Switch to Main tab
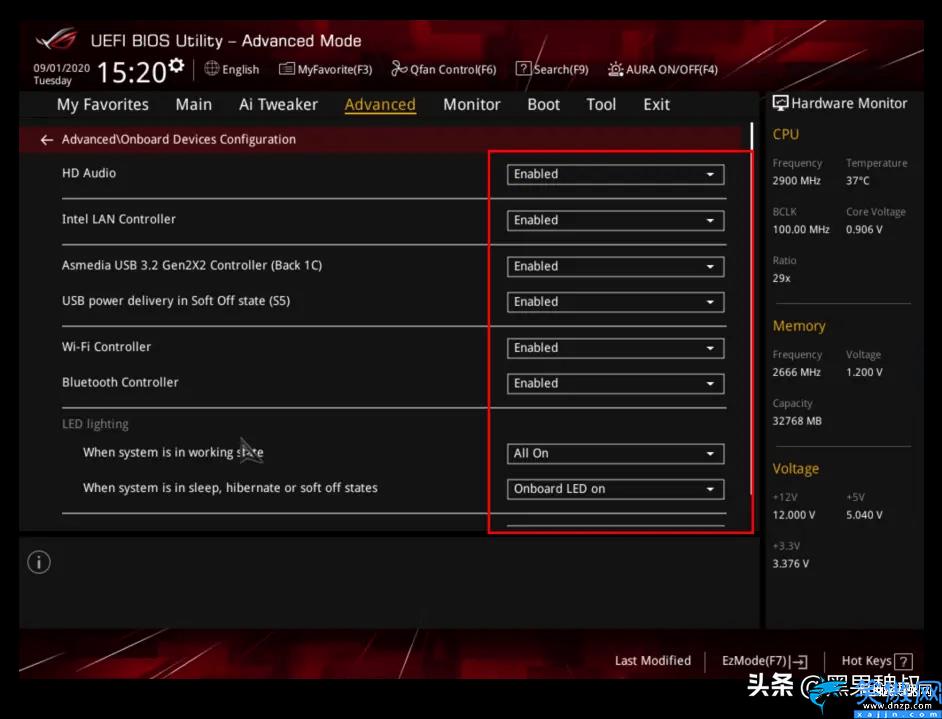942x719 pixels. [x=193, y=105]
